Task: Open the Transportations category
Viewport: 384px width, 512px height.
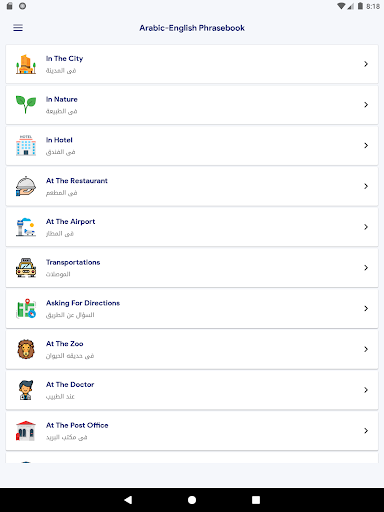Action: coord(192,268)
